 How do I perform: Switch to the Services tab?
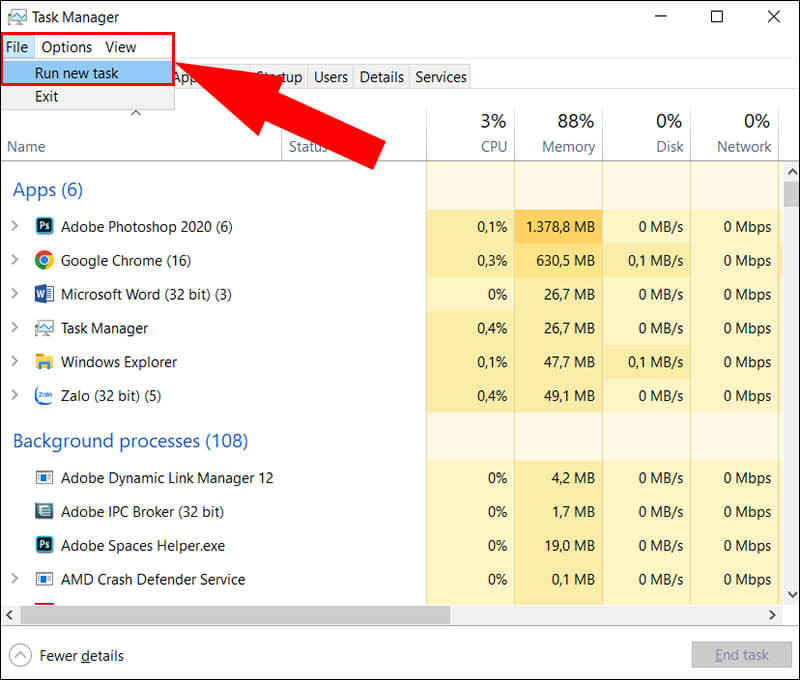441,77
